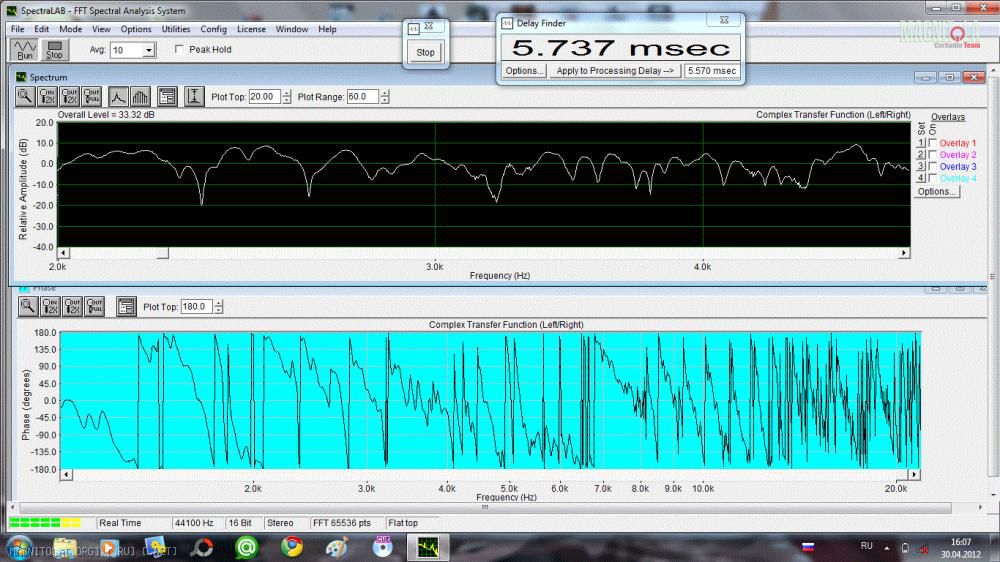Open Chrome from the taskbar
The width and height of the screenshot is (1000, 562).
tap(292, 547)
